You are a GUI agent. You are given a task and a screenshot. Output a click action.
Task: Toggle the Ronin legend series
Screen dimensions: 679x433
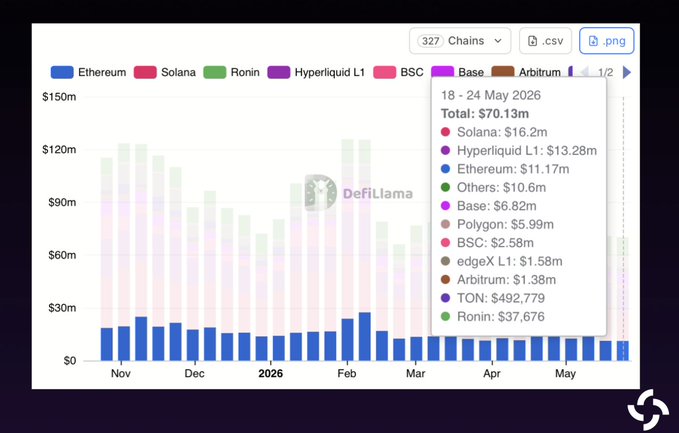coord(231,72)
